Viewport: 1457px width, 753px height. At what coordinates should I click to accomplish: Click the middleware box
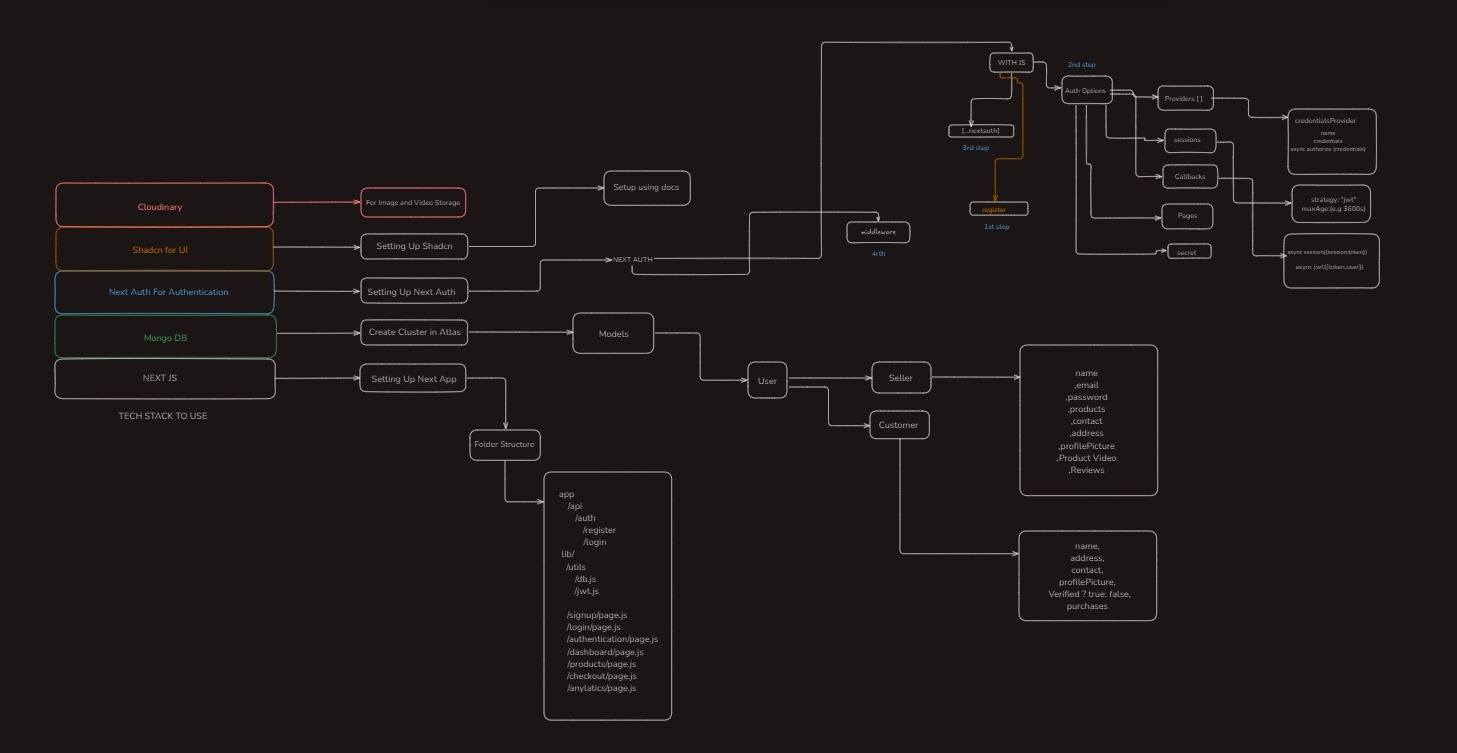pyautogui.click(x=878, y=233)
